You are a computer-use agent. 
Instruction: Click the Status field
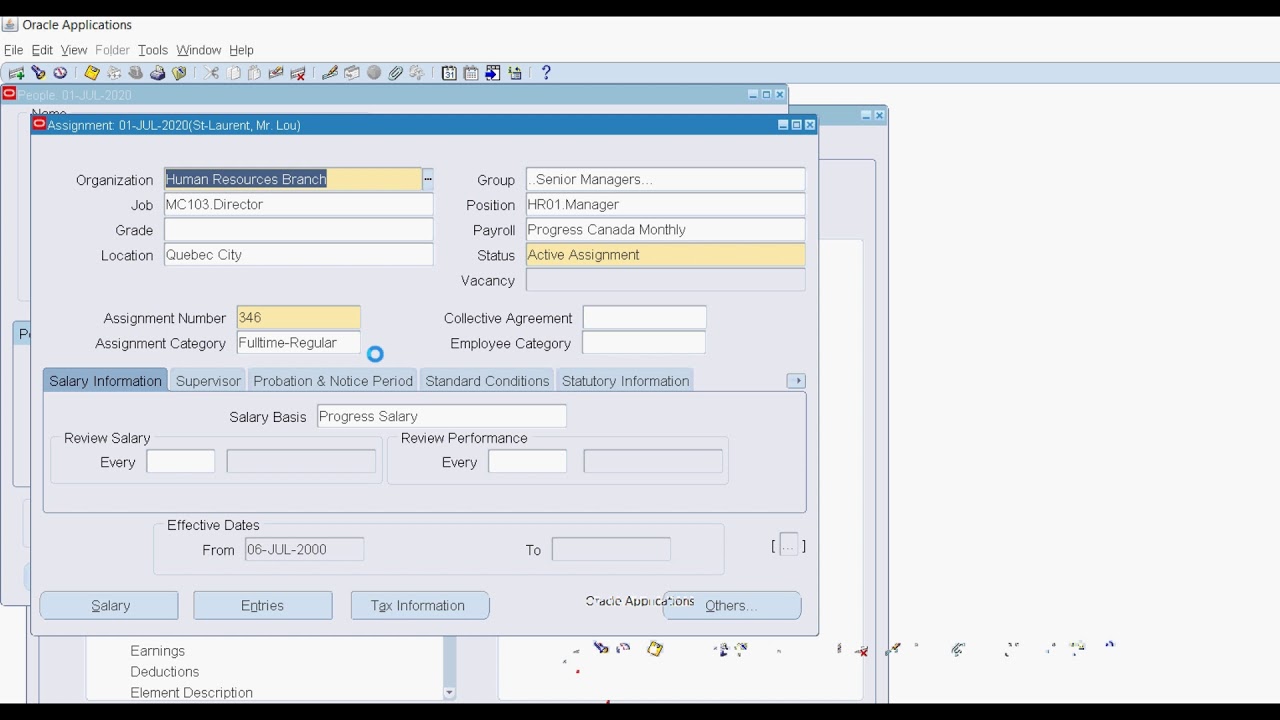tap(665, 255)
